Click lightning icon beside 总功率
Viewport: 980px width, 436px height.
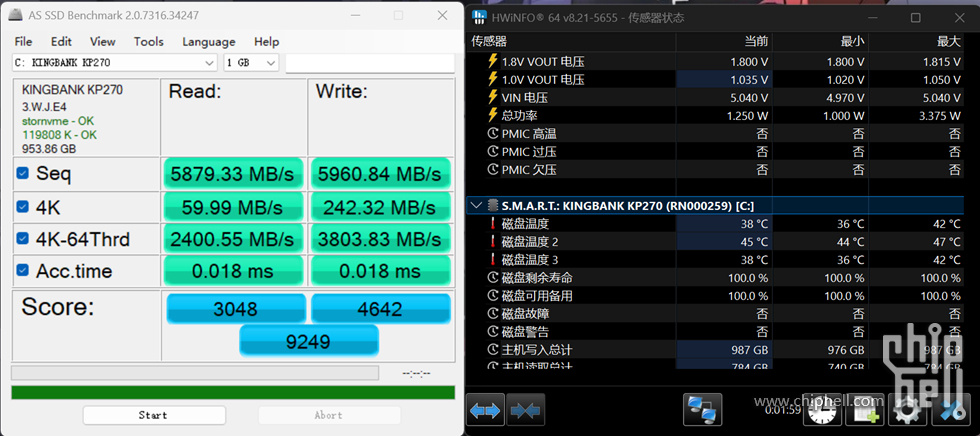[x=492, y=116]
